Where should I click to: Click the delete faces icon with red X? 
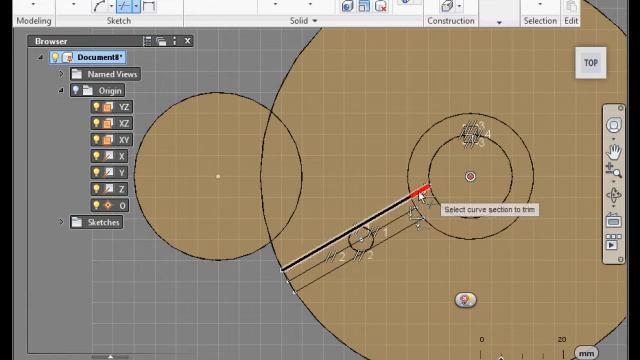tap(381, 6)
